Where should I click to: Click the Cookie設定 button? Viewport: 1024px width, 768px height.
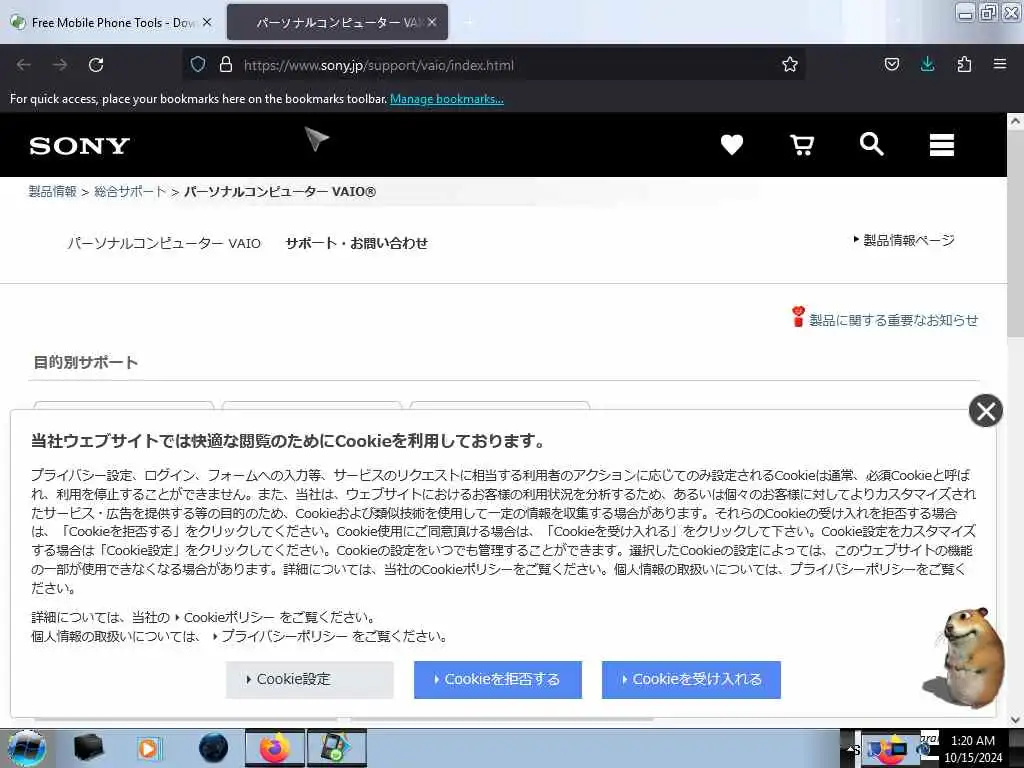pyautogui.click(x=310, y=680)
